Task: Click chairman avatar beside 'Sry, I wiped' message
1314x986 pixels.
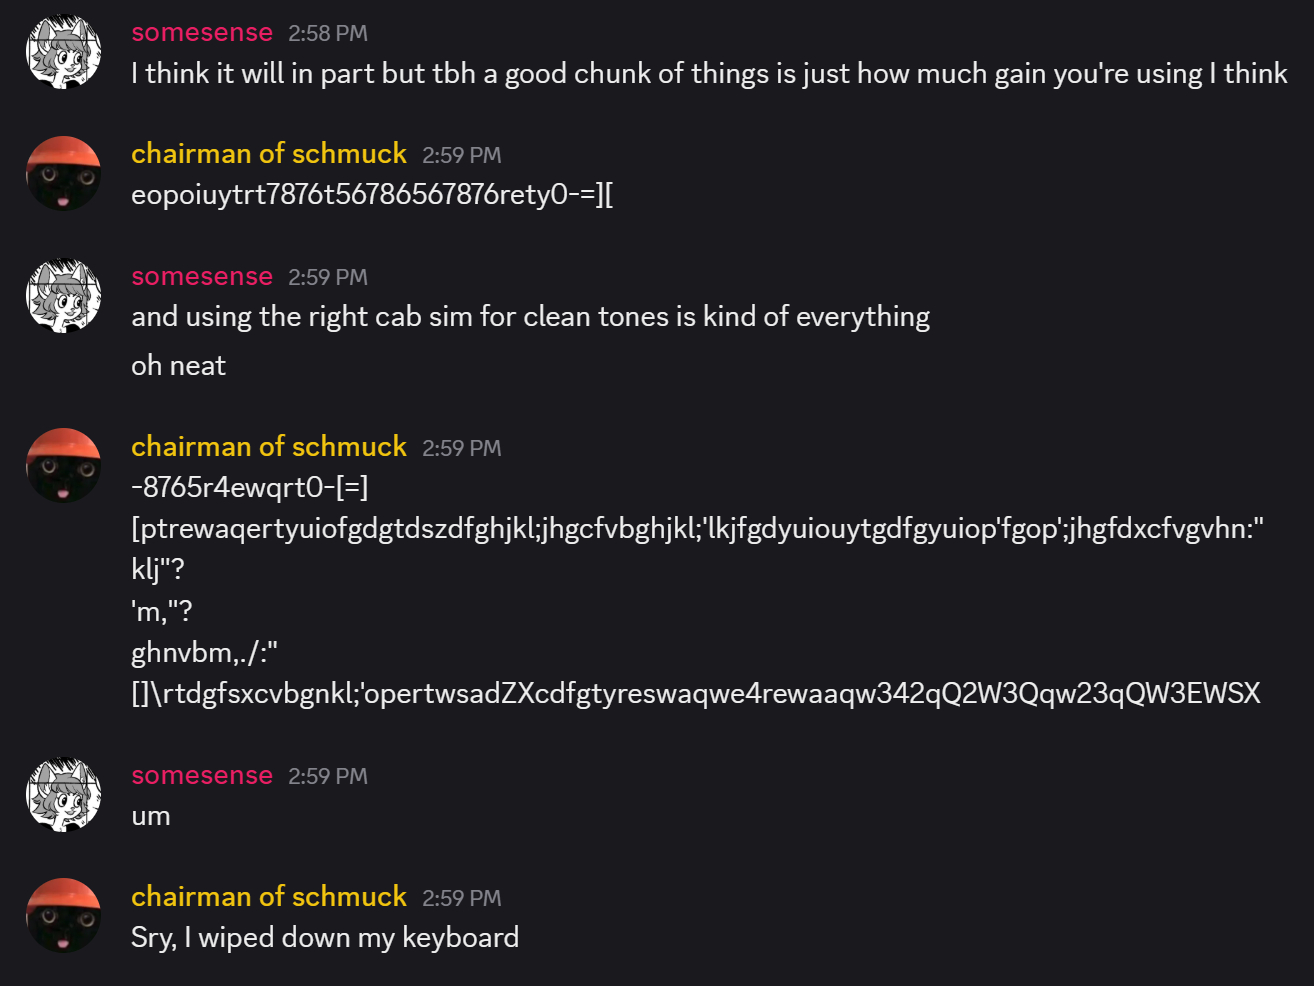Action: click(x=64, y=916)
